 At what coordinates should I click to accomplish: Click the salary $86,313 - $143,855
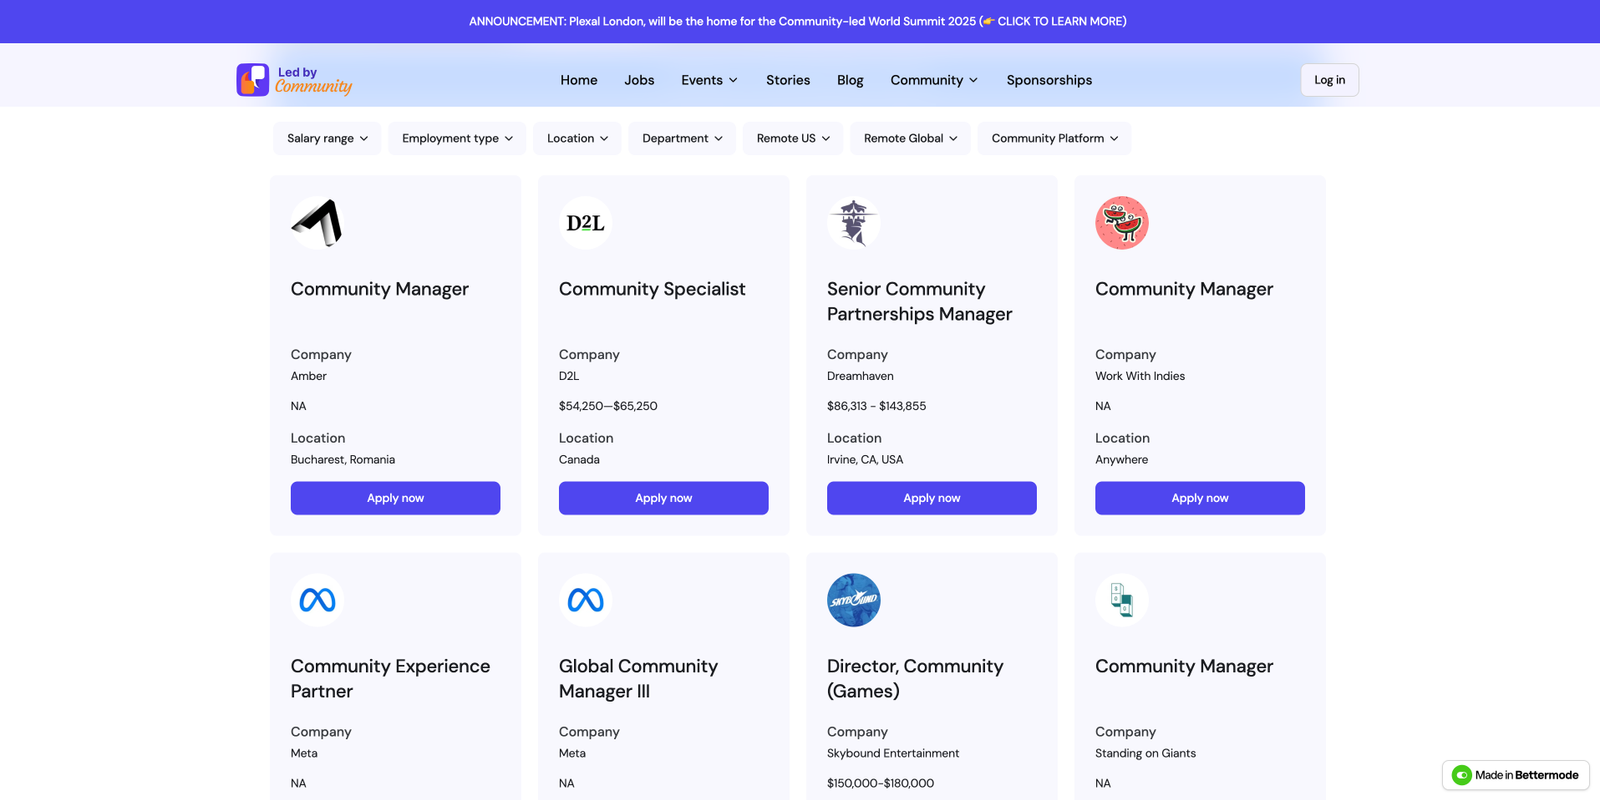pos(876,406)
